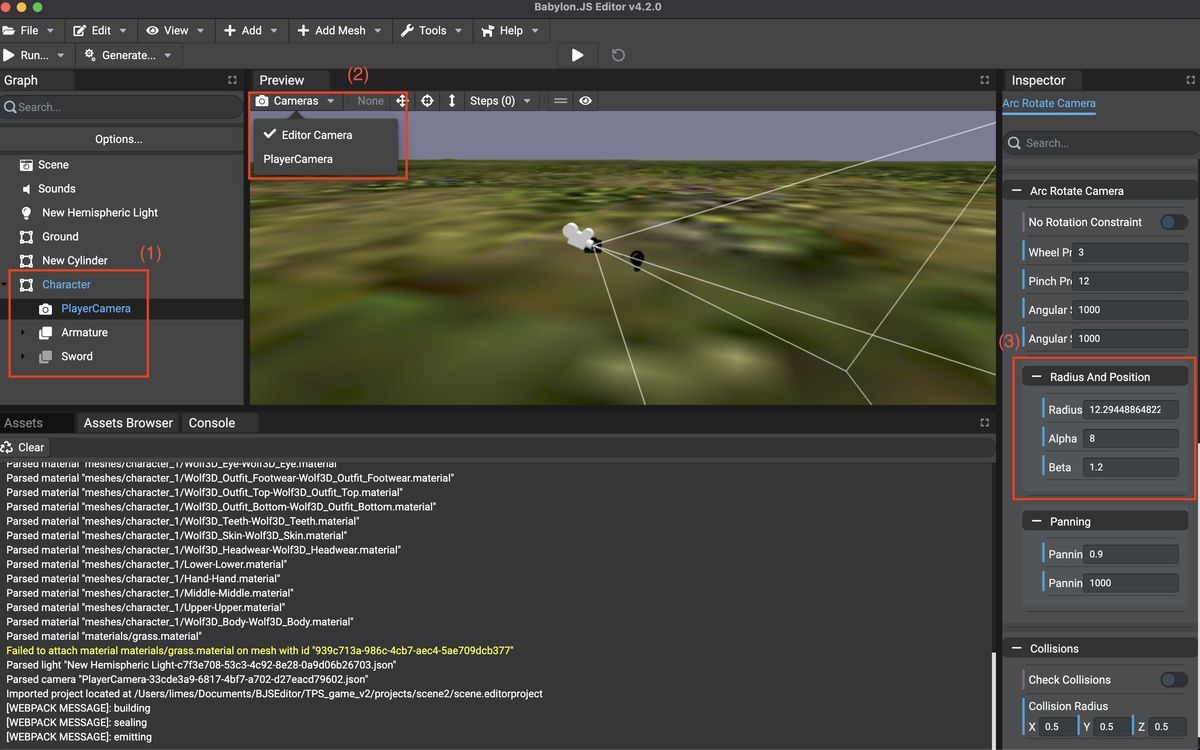The height and width of the screenshot is (750, 1200).
Task: Open the preview visibility eye icon menu
Action: click(x=585, y=100)
